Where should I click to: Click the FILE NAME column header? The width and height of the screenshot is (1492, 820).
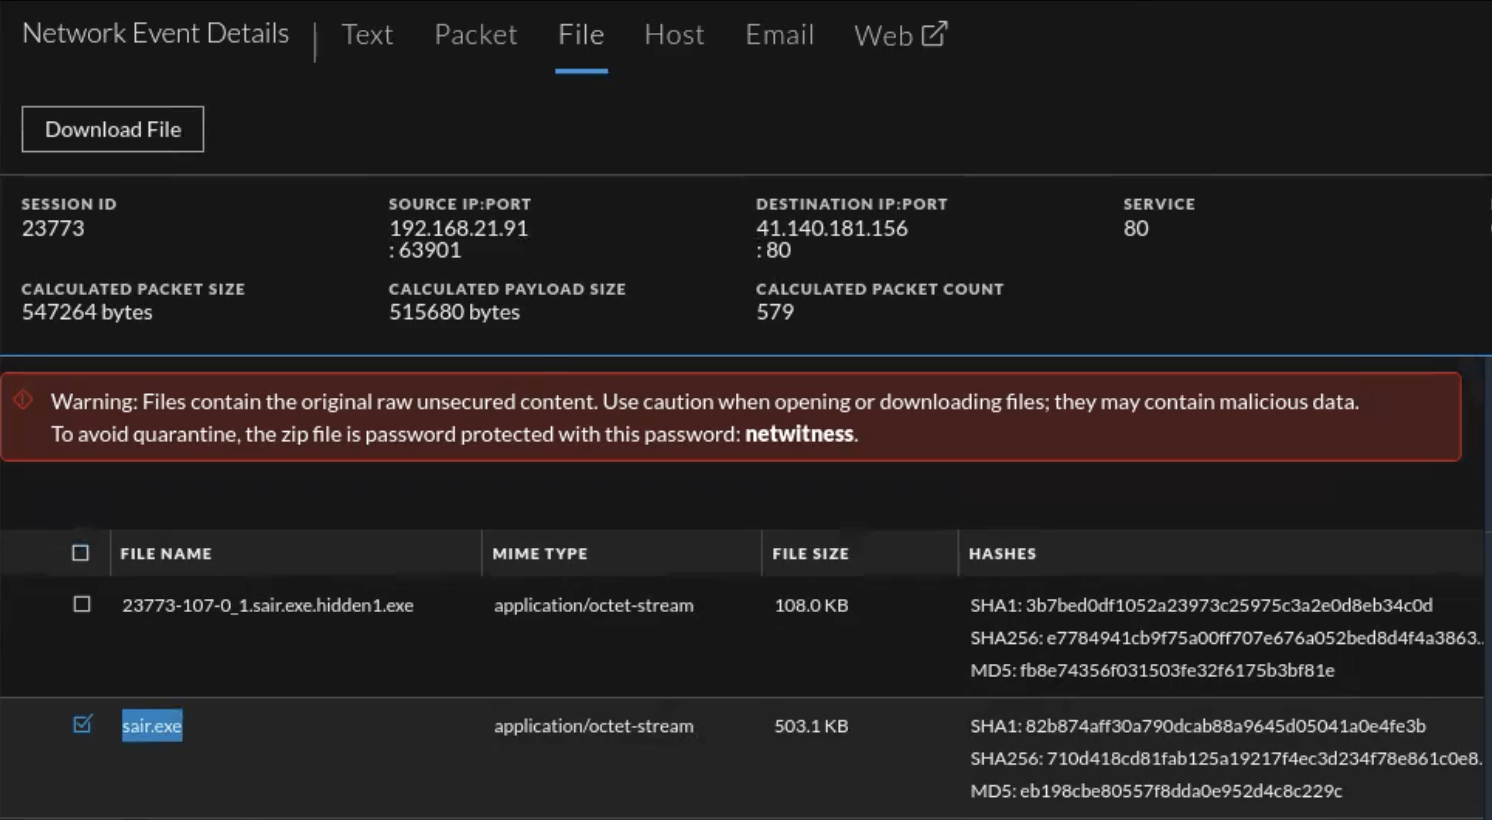(166, 553)
